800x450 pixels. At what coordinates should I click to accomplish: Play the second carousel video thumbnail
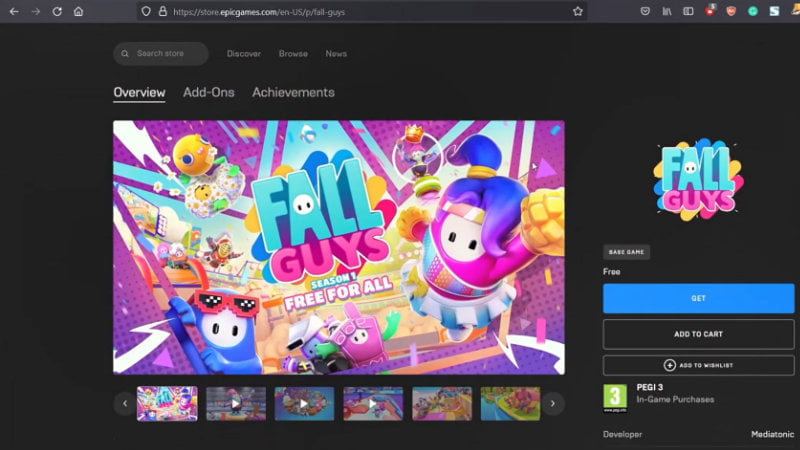pyautogui.click(x=236, y=404)
